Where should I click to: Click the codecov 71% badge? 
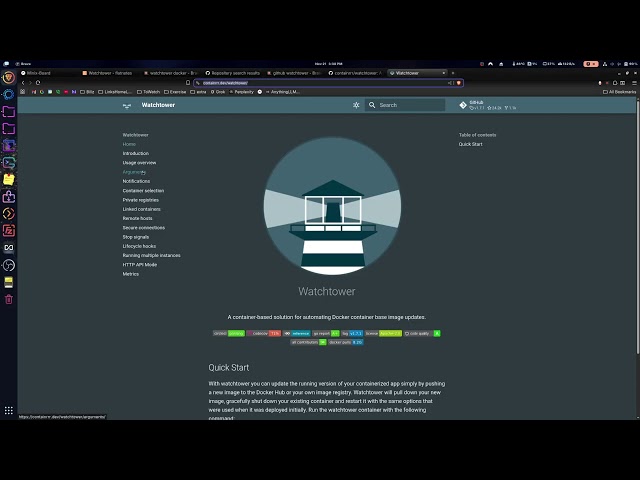264,333
